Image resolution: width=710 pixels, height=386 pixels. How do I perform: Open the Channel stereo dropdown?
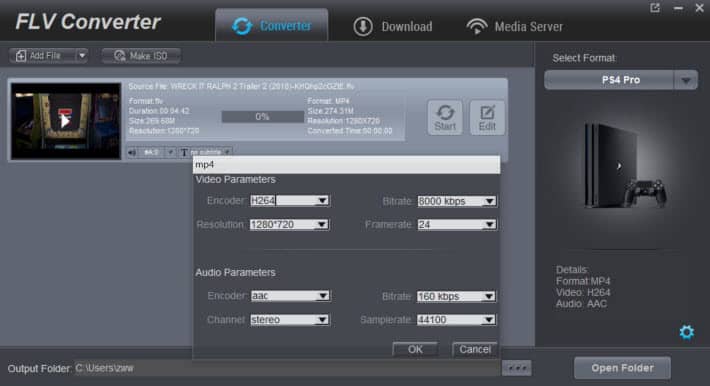(290, 319)
